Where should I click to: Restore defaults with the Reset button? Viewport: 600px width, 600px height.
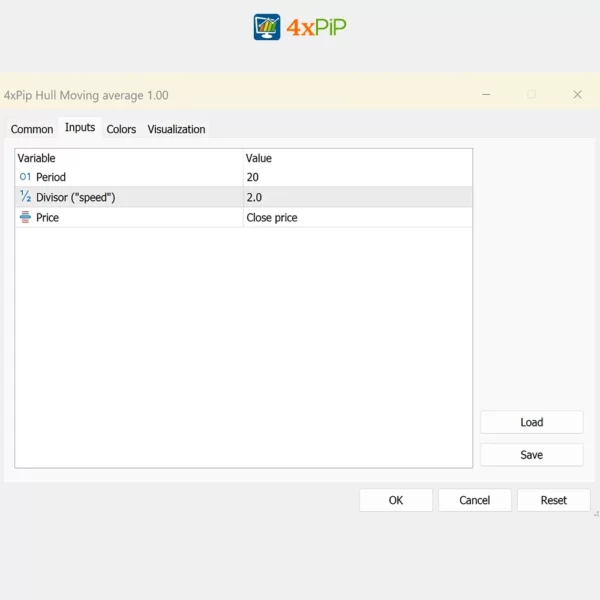coord(553,500)
